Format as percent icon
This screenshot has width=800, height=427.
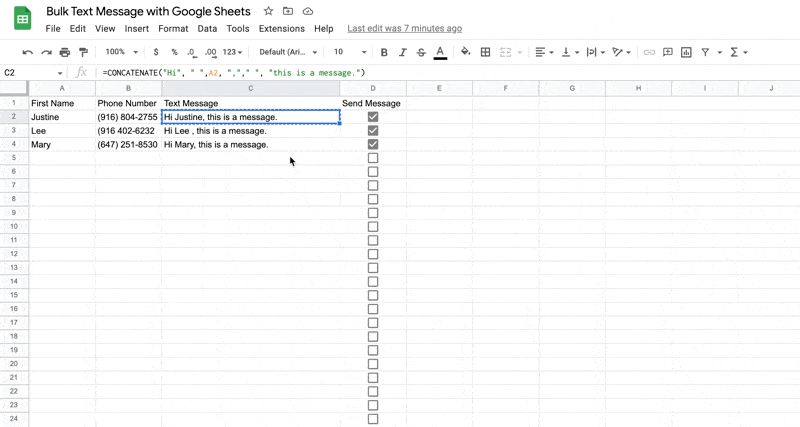(x=174, y=52)
